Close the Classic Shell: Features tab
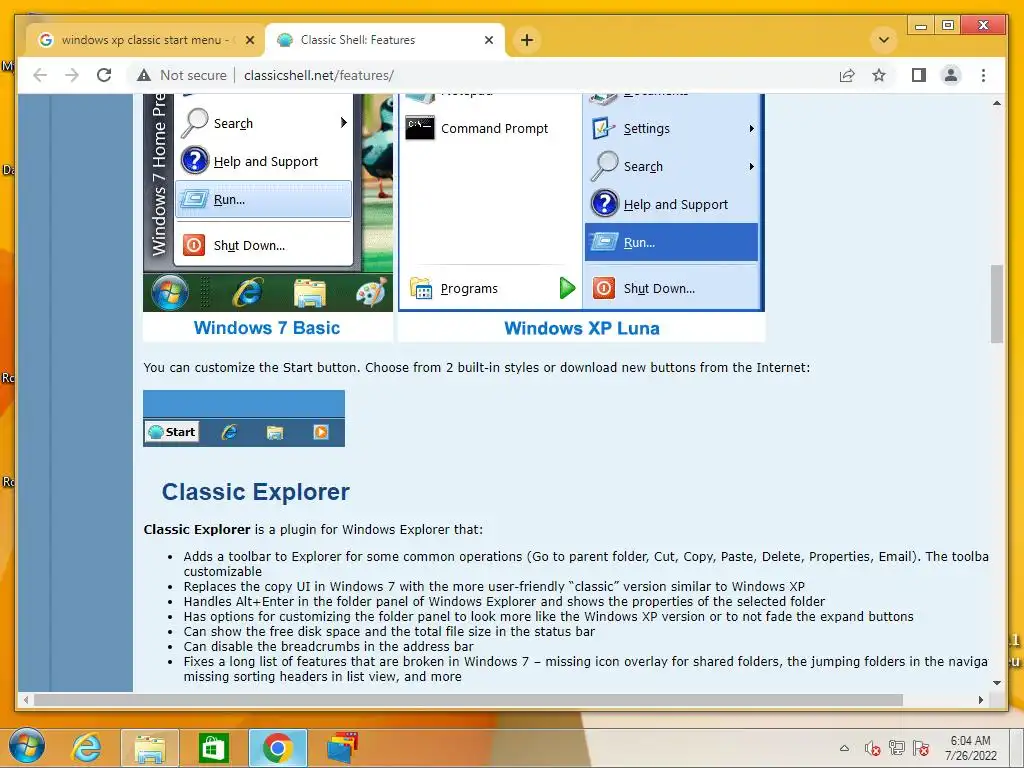The width and height of the screenshot is (1024, 768). point(488,40)
